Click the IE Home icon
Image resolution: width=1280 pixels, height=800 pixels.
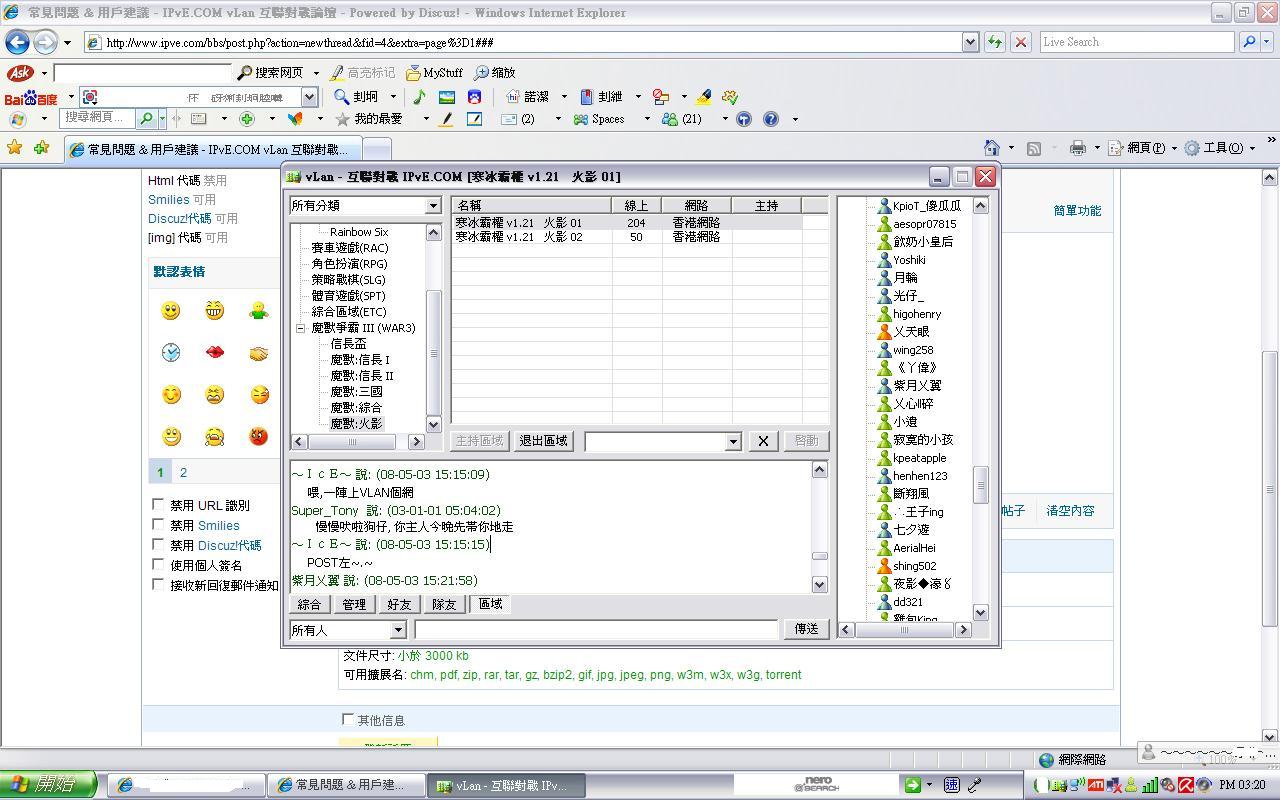pos(991,148)
